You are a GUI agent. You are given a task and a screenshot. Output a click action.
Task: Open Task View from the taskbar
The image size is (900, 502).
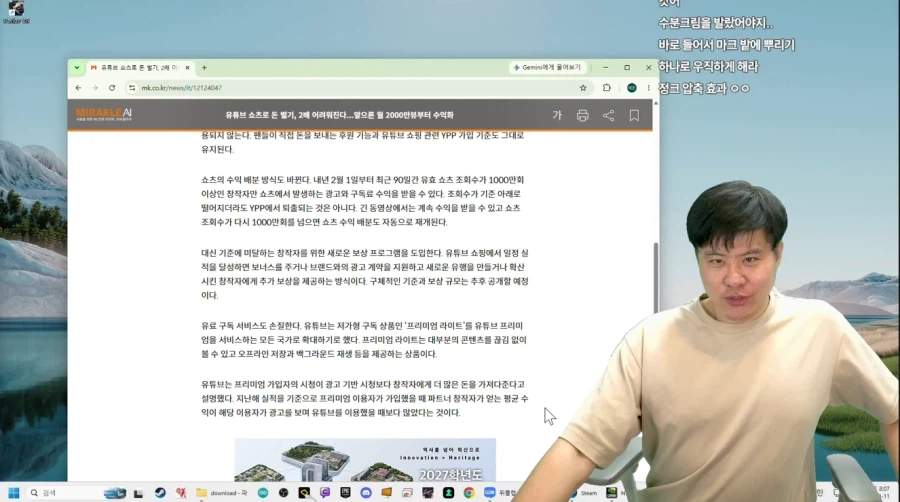coord(138,493)
